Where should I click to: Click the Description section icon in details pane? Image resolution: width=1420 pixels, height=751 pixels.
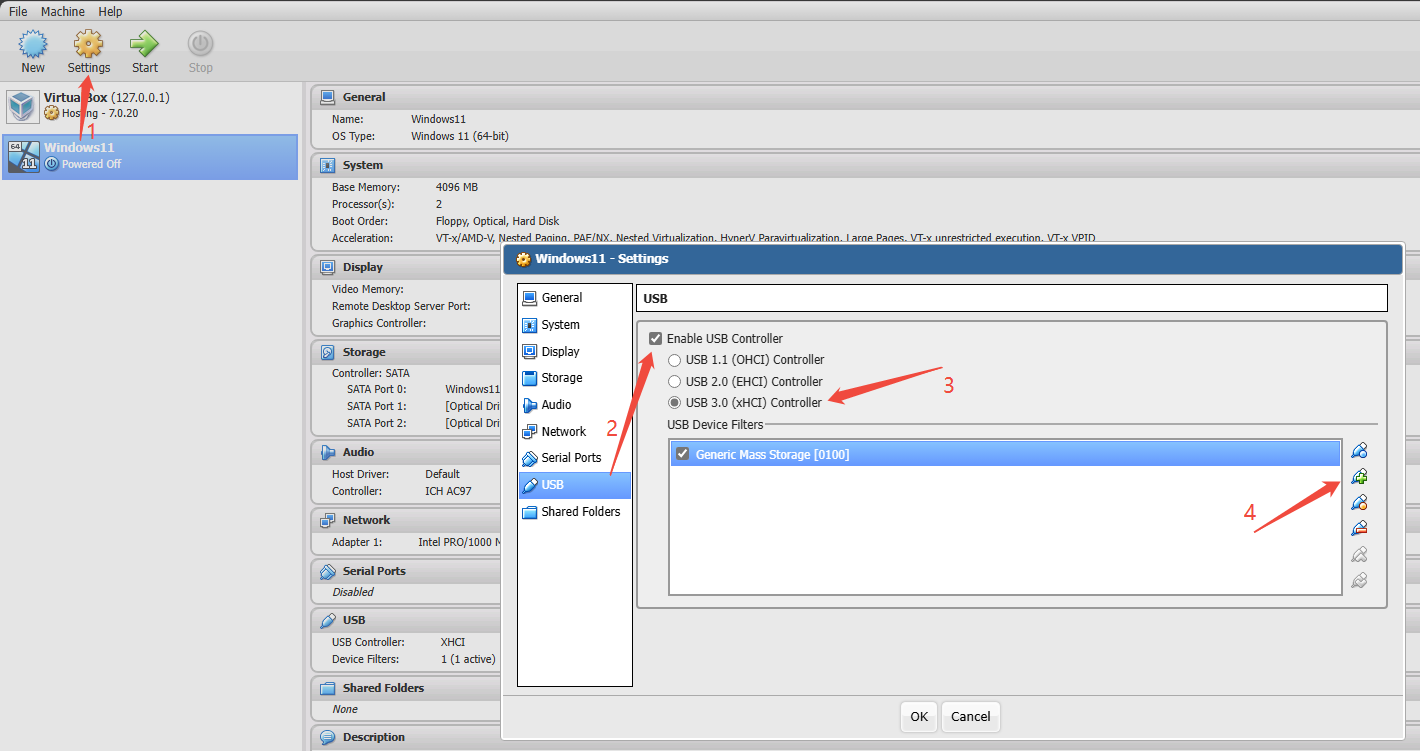[327, 737]
